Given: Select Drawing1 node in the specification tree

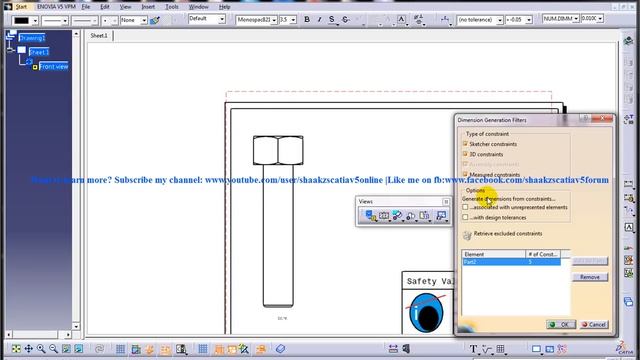Looking at the screenshot, I should tap(32, 38).
